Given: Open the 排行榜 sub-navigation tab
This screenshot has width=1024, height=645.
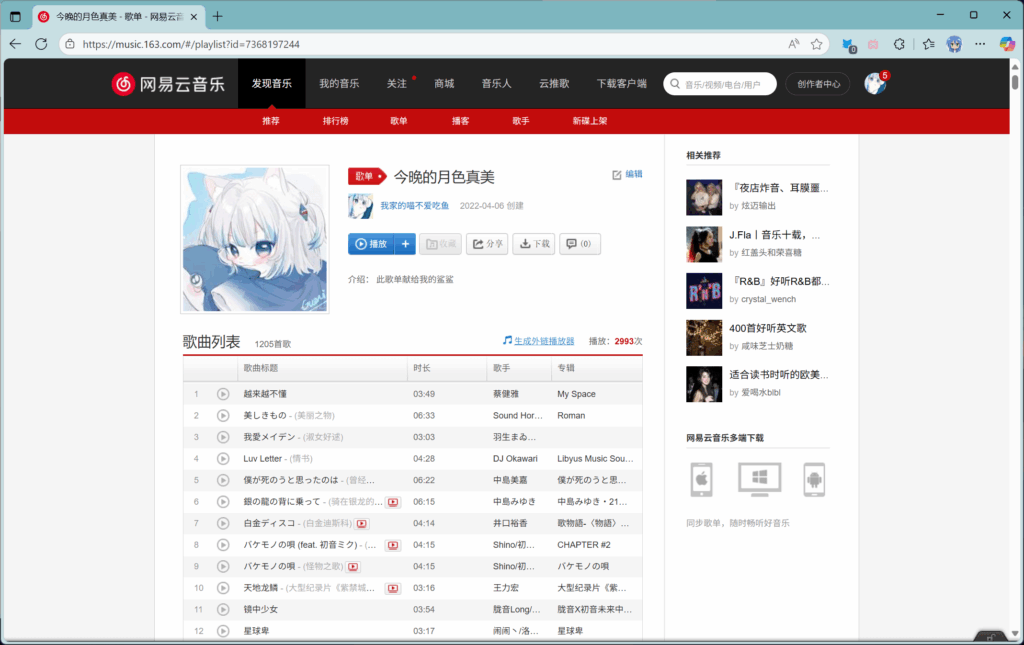Looking at the screenshot, I should coord(335,121).
